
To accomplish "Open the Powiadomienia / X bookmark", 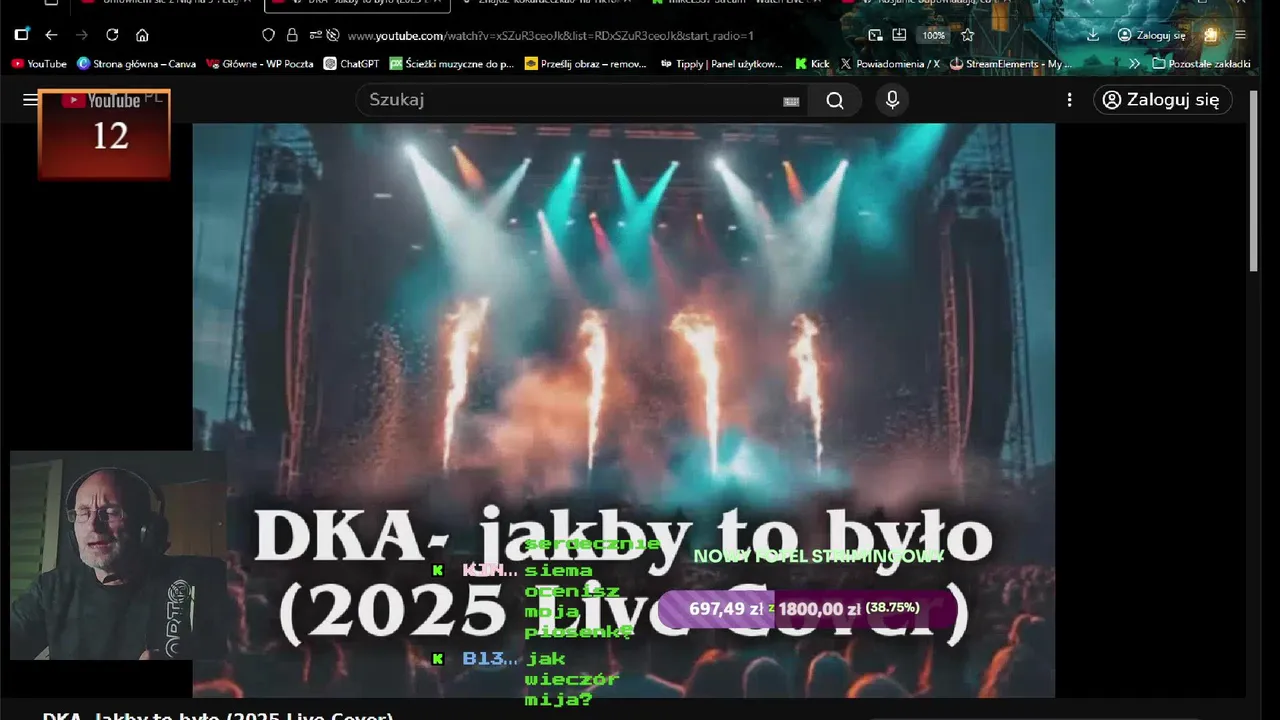I will click(890, 63).
